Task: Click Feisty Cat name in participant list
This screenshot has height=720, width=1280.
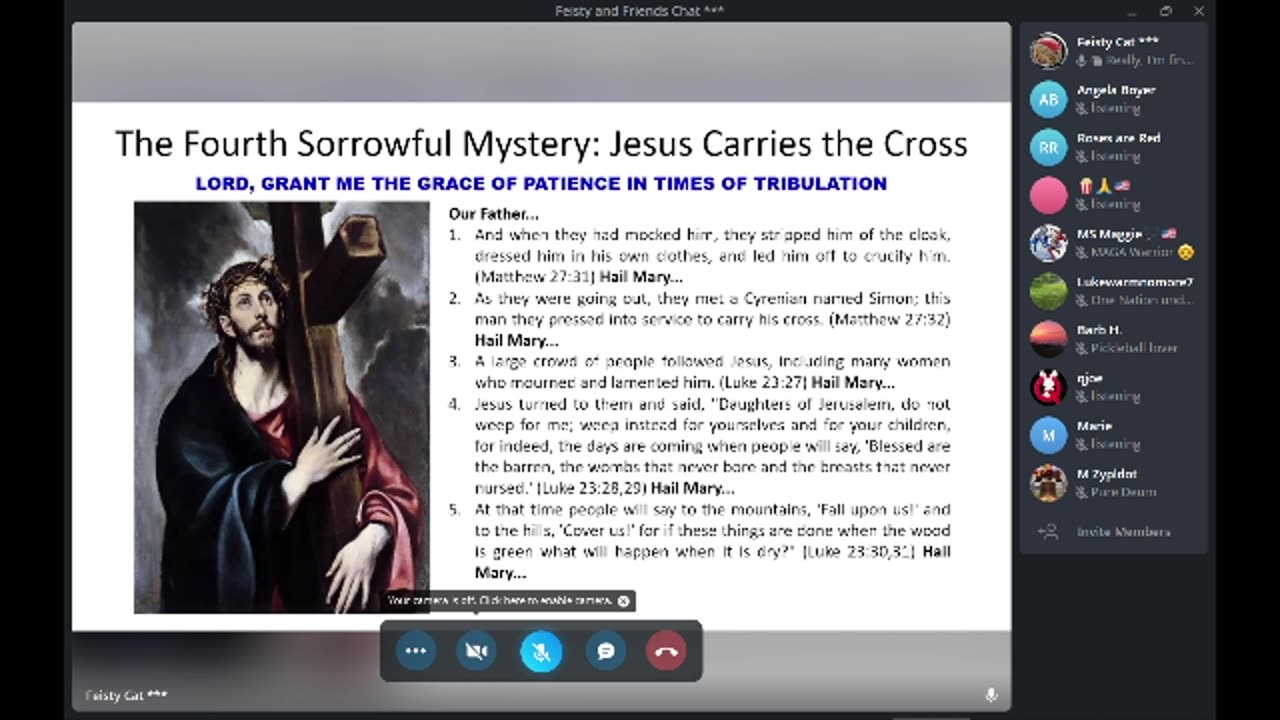Action: 1118,42
